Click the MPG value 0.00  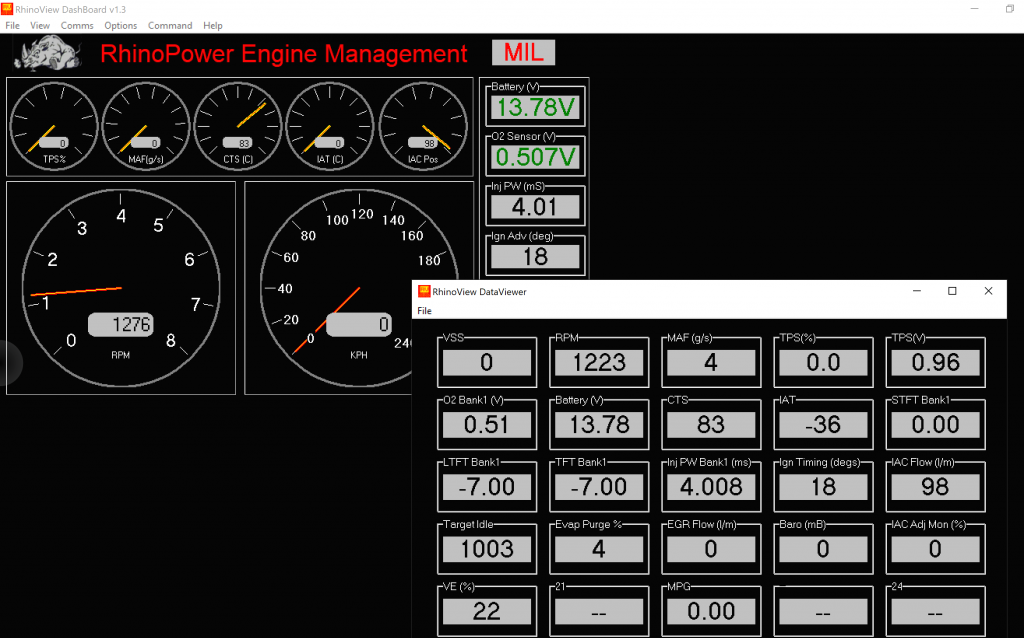(711, 611)
